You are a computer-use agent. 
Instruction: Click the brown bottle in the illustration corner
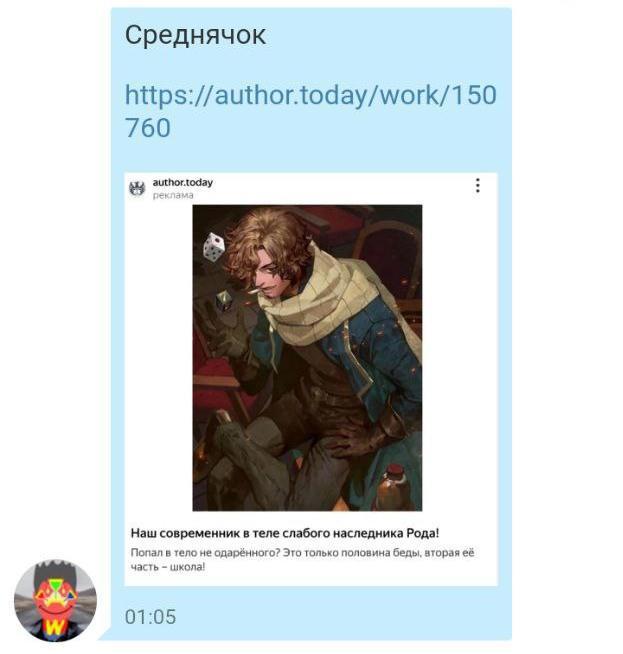point(392,488)
